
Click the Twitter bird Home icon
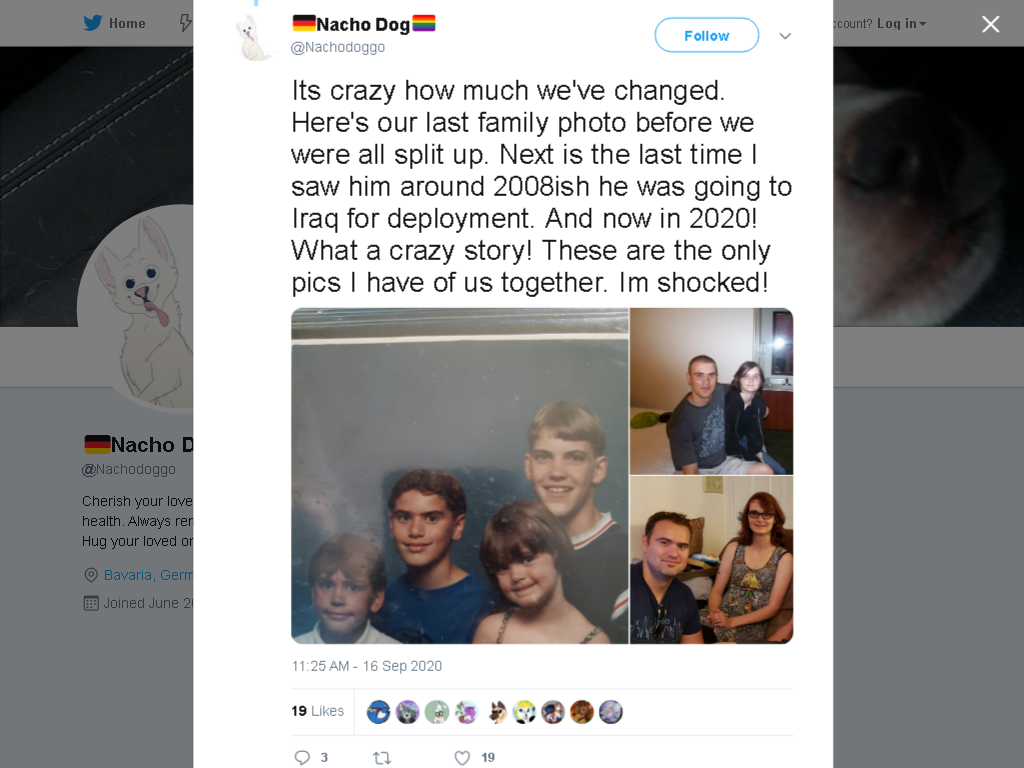(93, 24)
